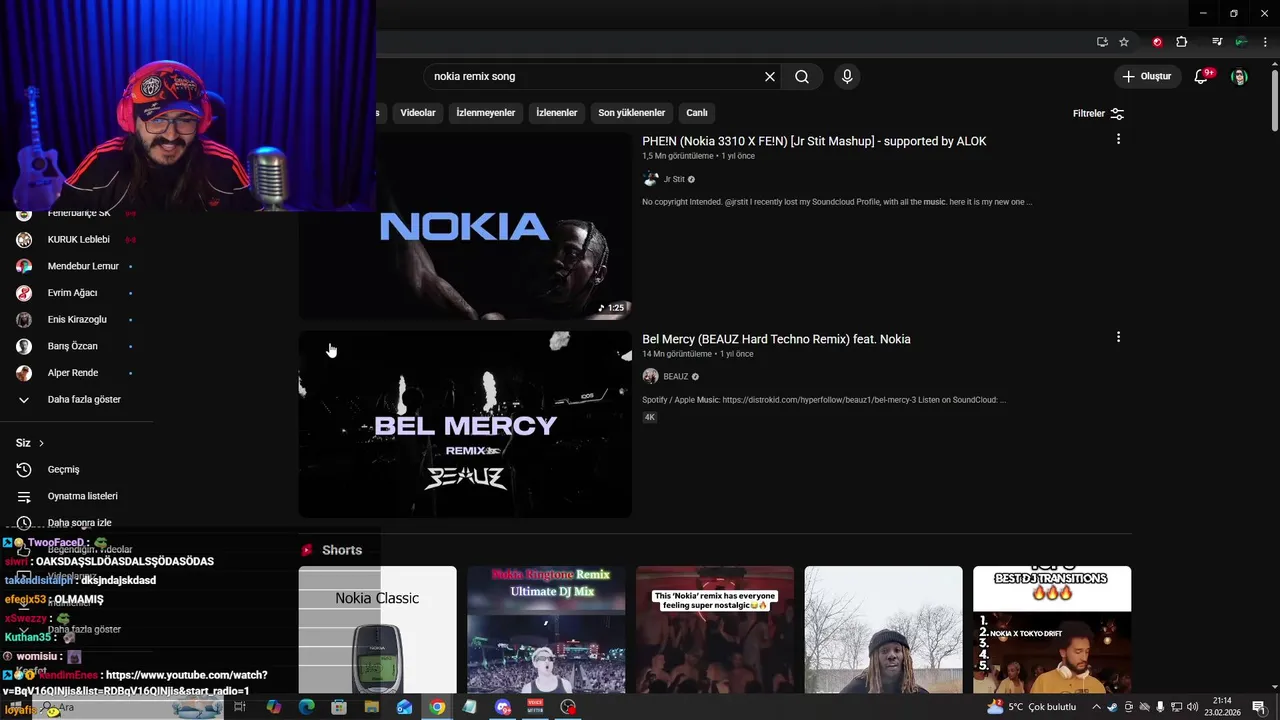The height and width of the screenshot is (720, 1280).
Task: Open Voicemeeter in the taskbar
Action: (535, 707)
